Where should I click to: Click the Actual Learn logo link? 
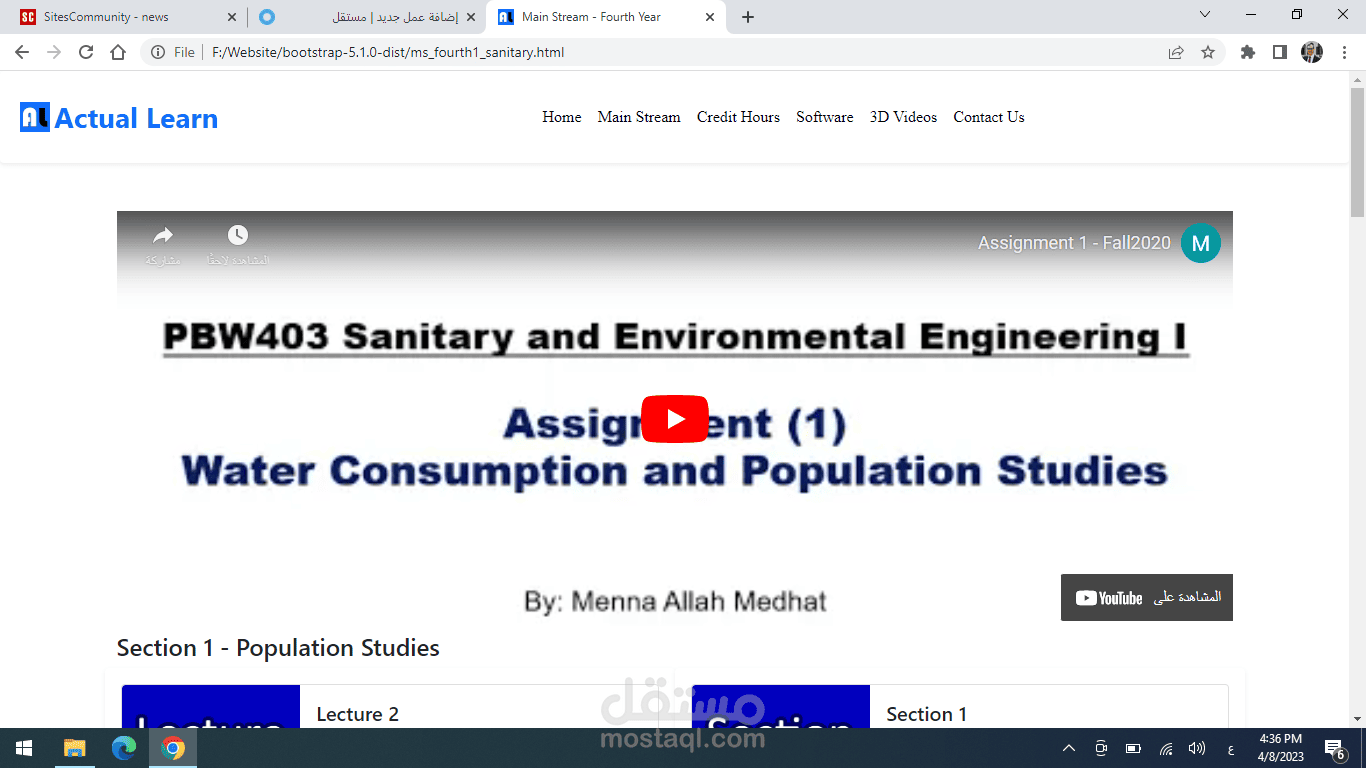119,118
